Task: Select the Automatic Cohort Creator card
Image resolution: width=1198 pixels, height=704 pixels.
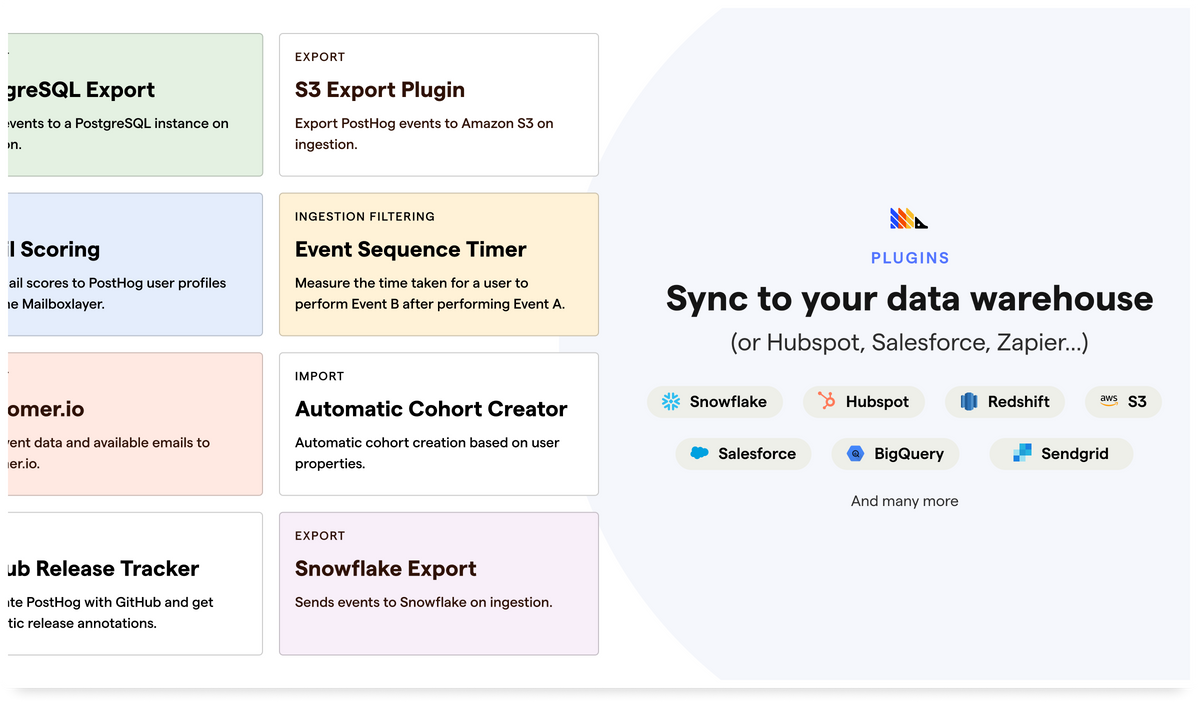Action: [x=438, y=424]
